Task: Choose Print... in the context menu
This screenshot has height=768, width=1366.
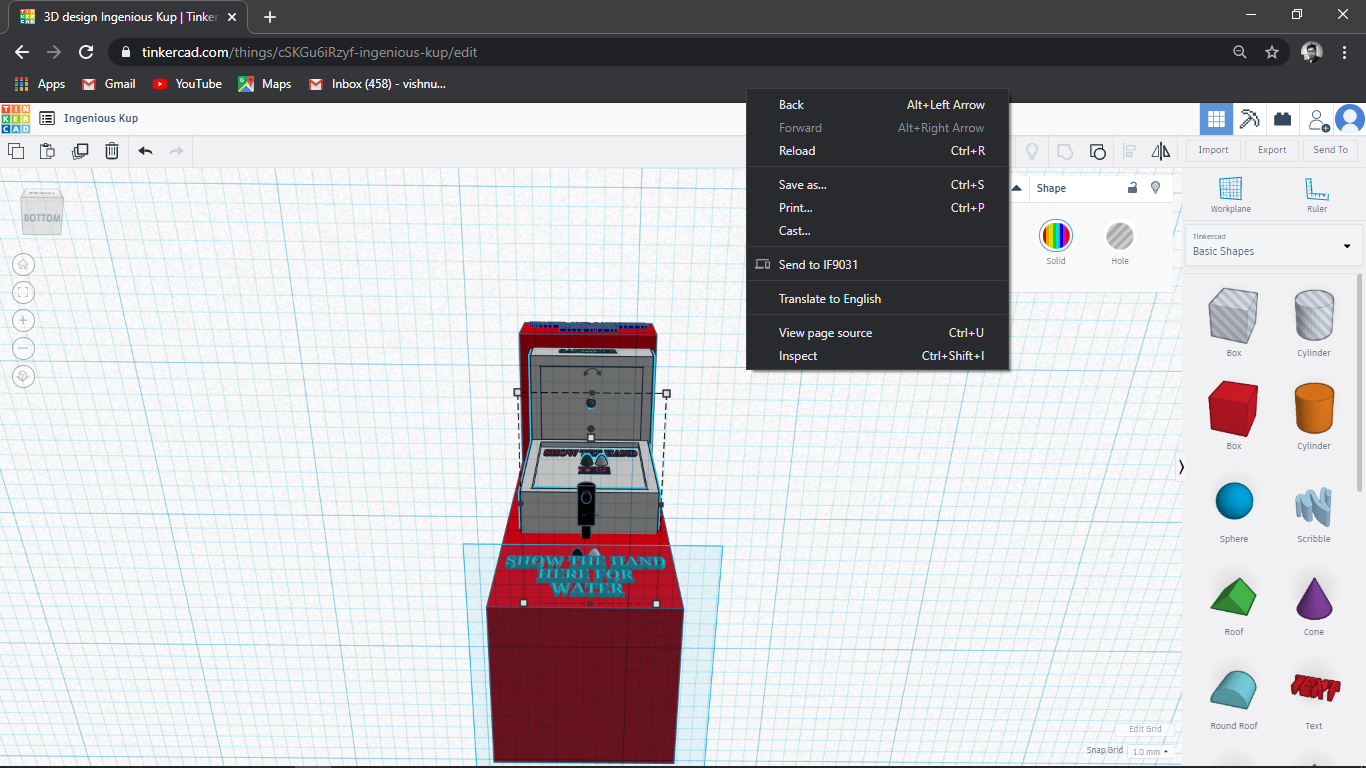Action: point(877,208)
